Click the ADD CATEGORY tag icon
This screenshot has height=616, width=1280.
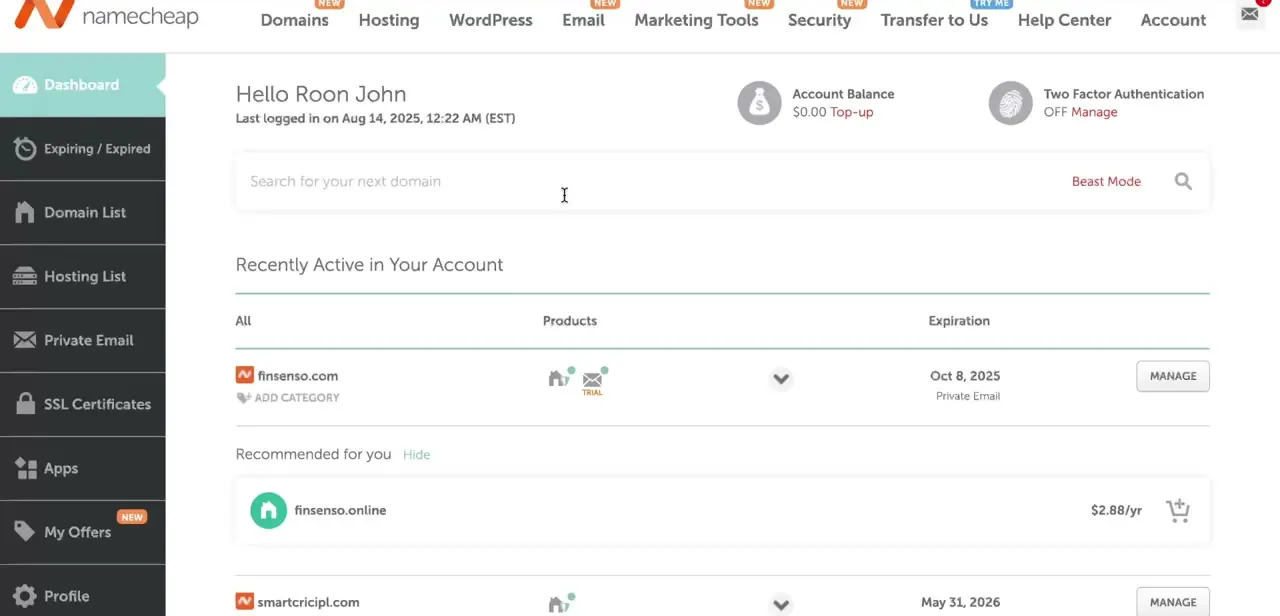point(243,398)
